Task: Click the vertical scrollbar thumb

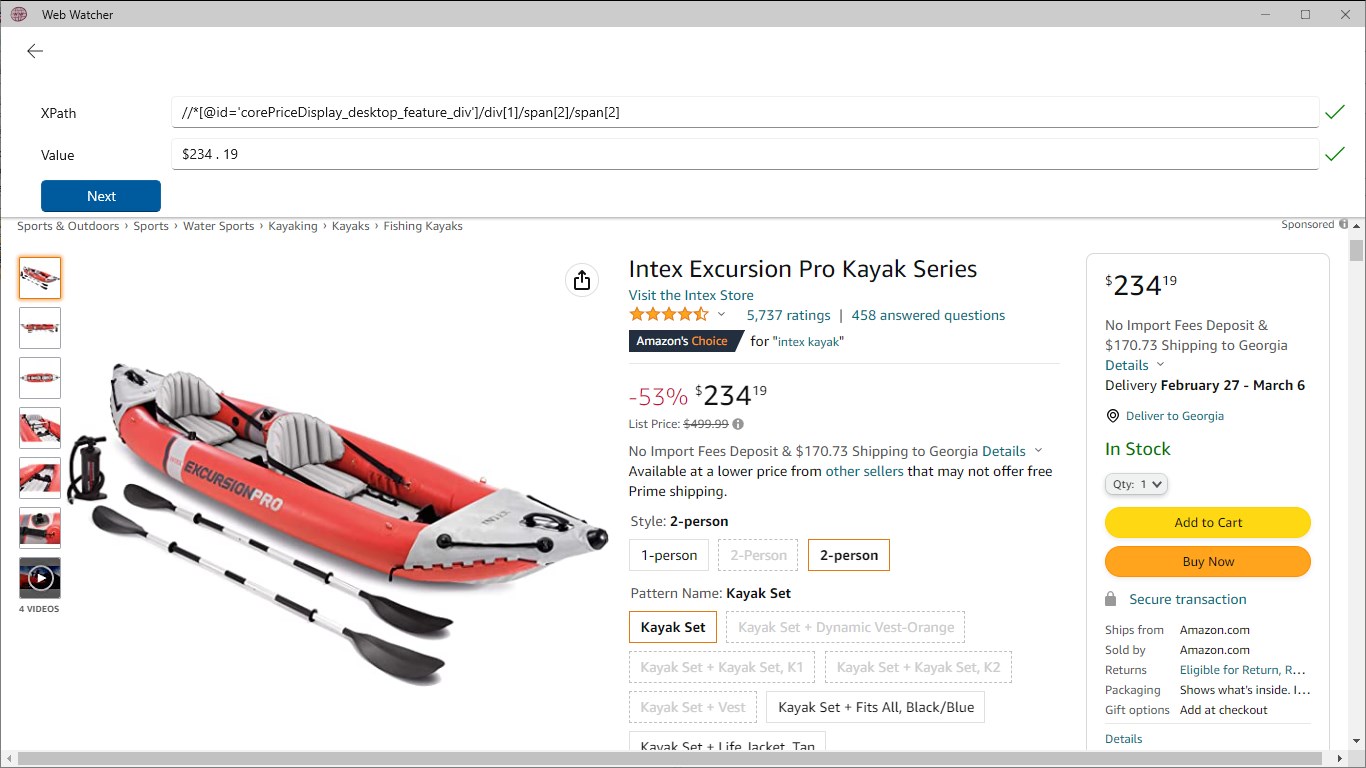Action: click(x=1356, y=249)
